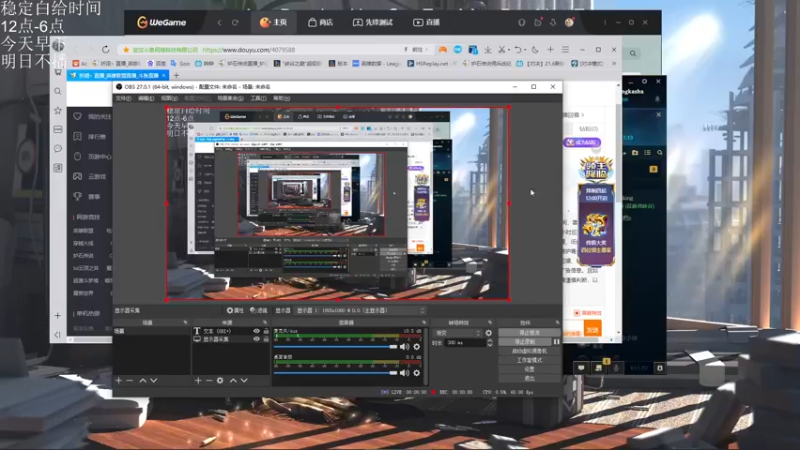Open OBS 编辑 menu
The height and width of the screenshot is (450, 800).
pos(146,98)
